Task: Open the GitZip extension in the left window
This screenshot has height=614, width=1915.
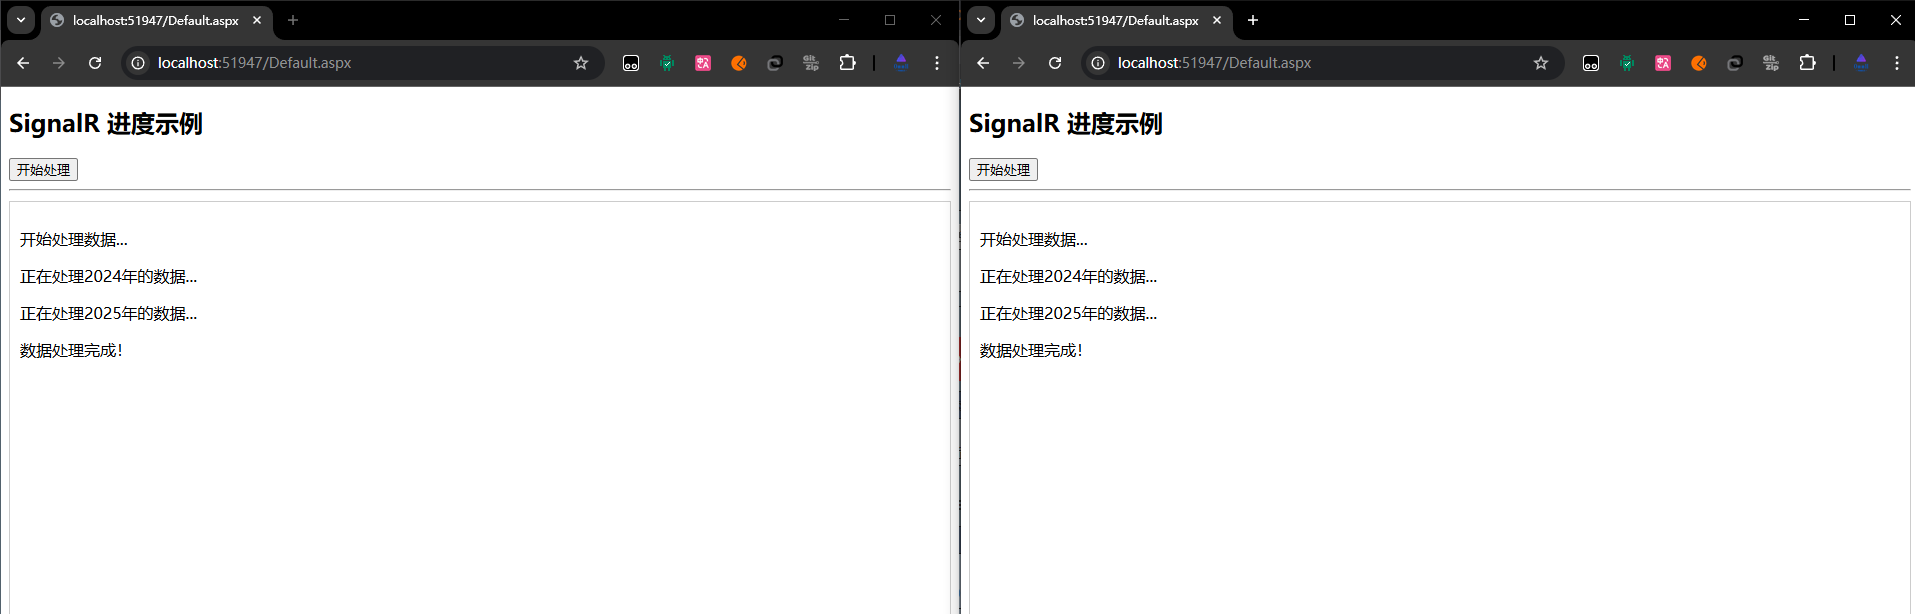Action: (x=811, y=63)
